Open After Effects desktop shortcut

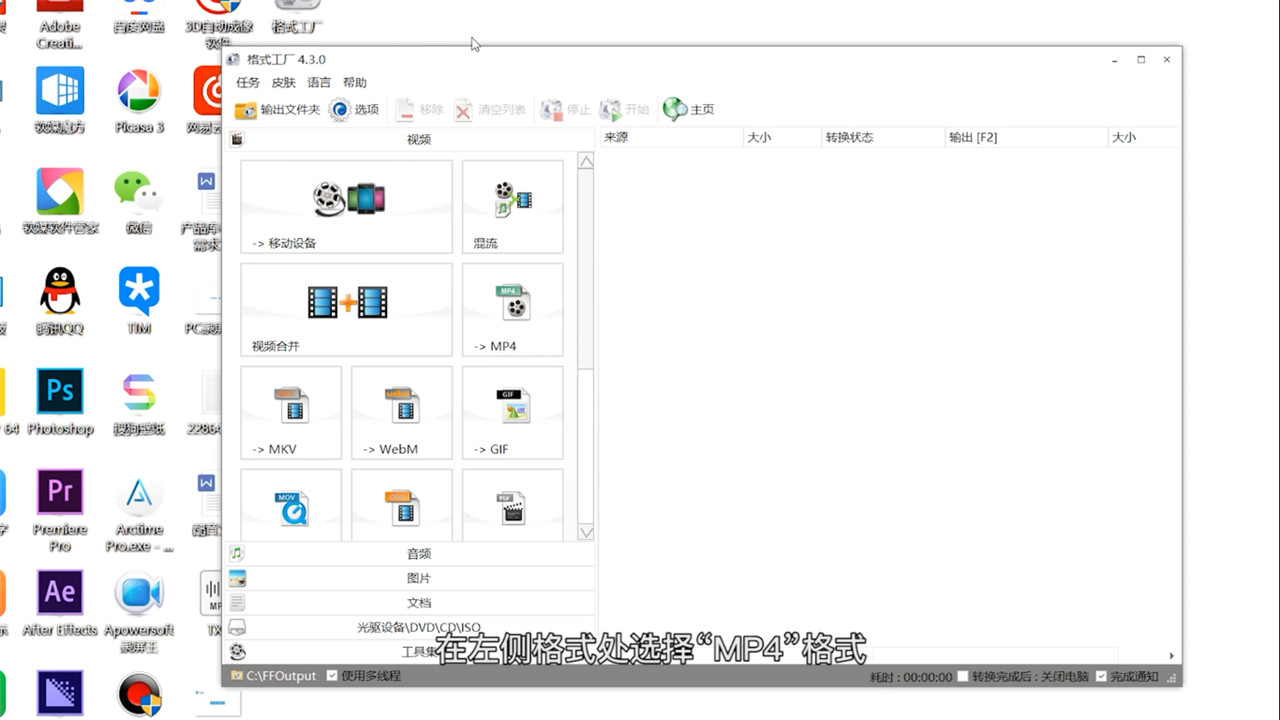pyautogui.click(x=60, y=603)
